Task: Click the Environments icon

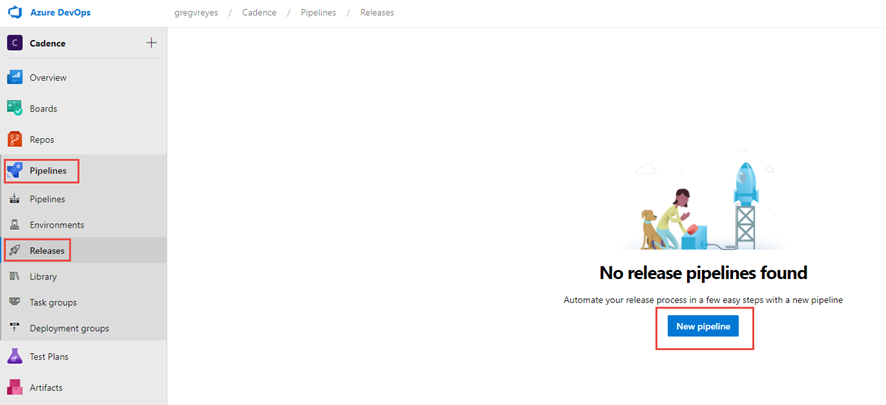Action: (x=15, y=225)
